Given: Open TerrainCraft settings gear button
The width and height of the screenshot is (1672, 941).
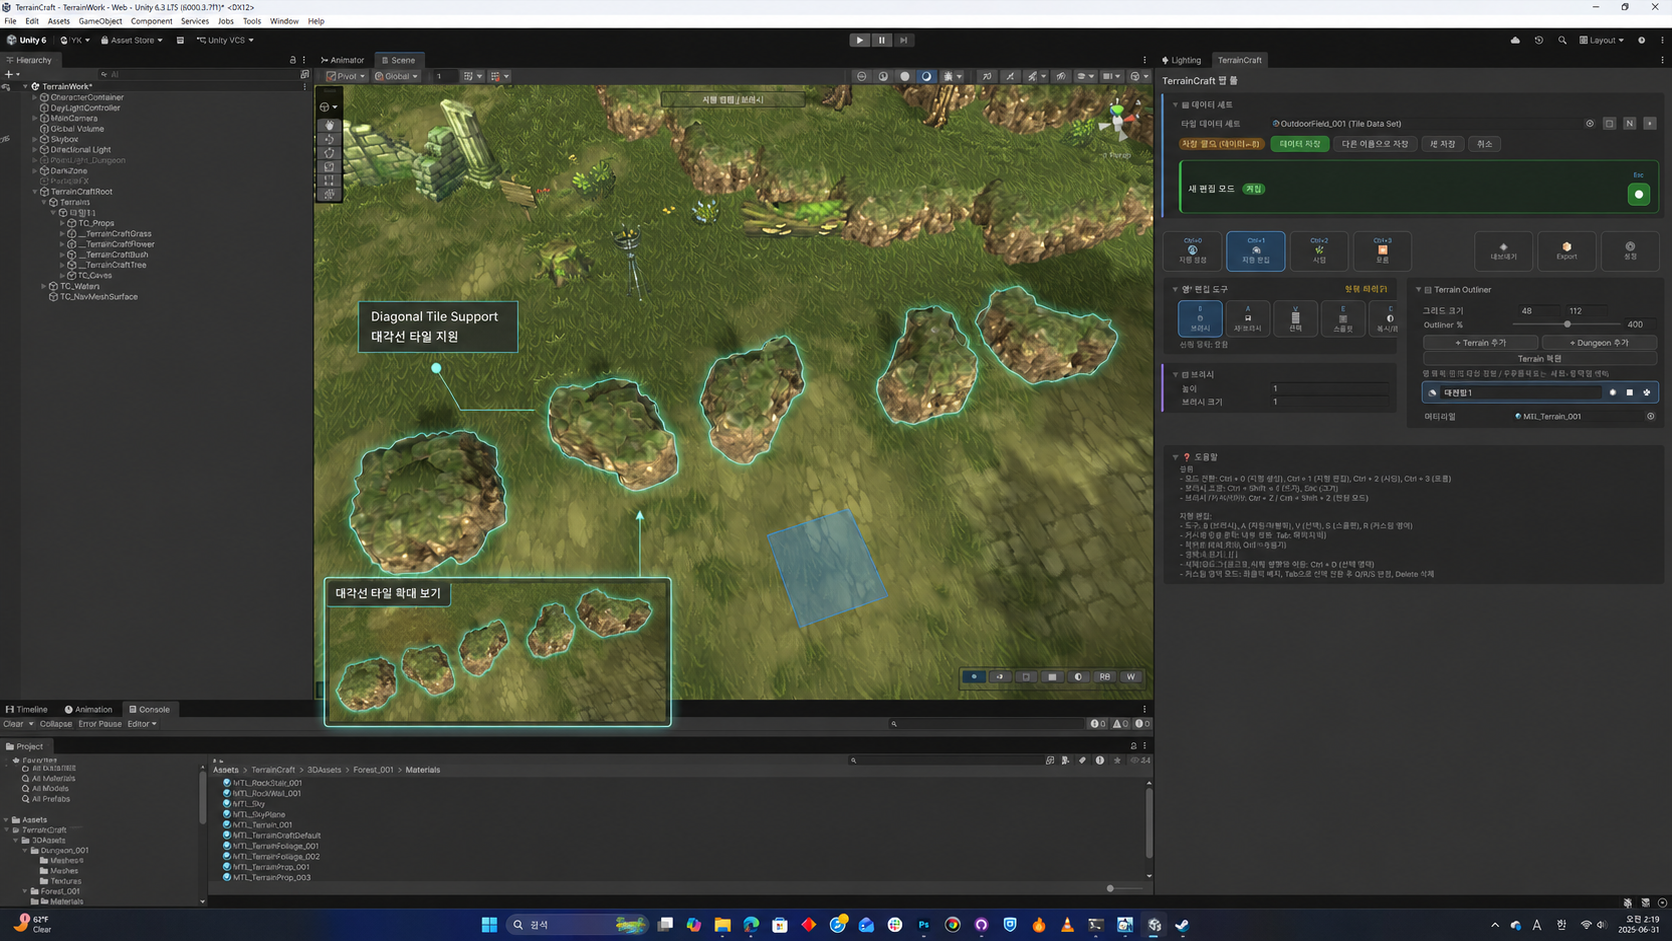Looking at the screenshot, I should click(x=1630, y=251).
